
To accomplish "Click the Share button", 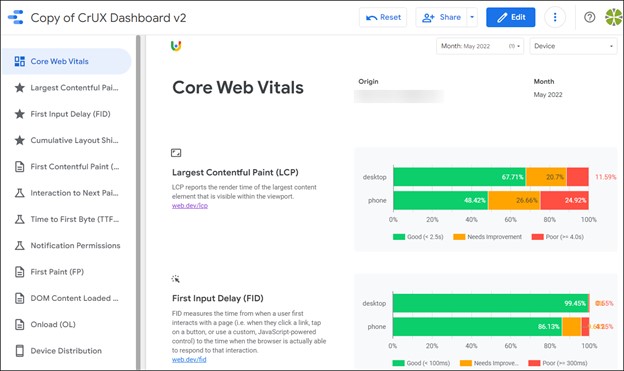I will 441,17.
